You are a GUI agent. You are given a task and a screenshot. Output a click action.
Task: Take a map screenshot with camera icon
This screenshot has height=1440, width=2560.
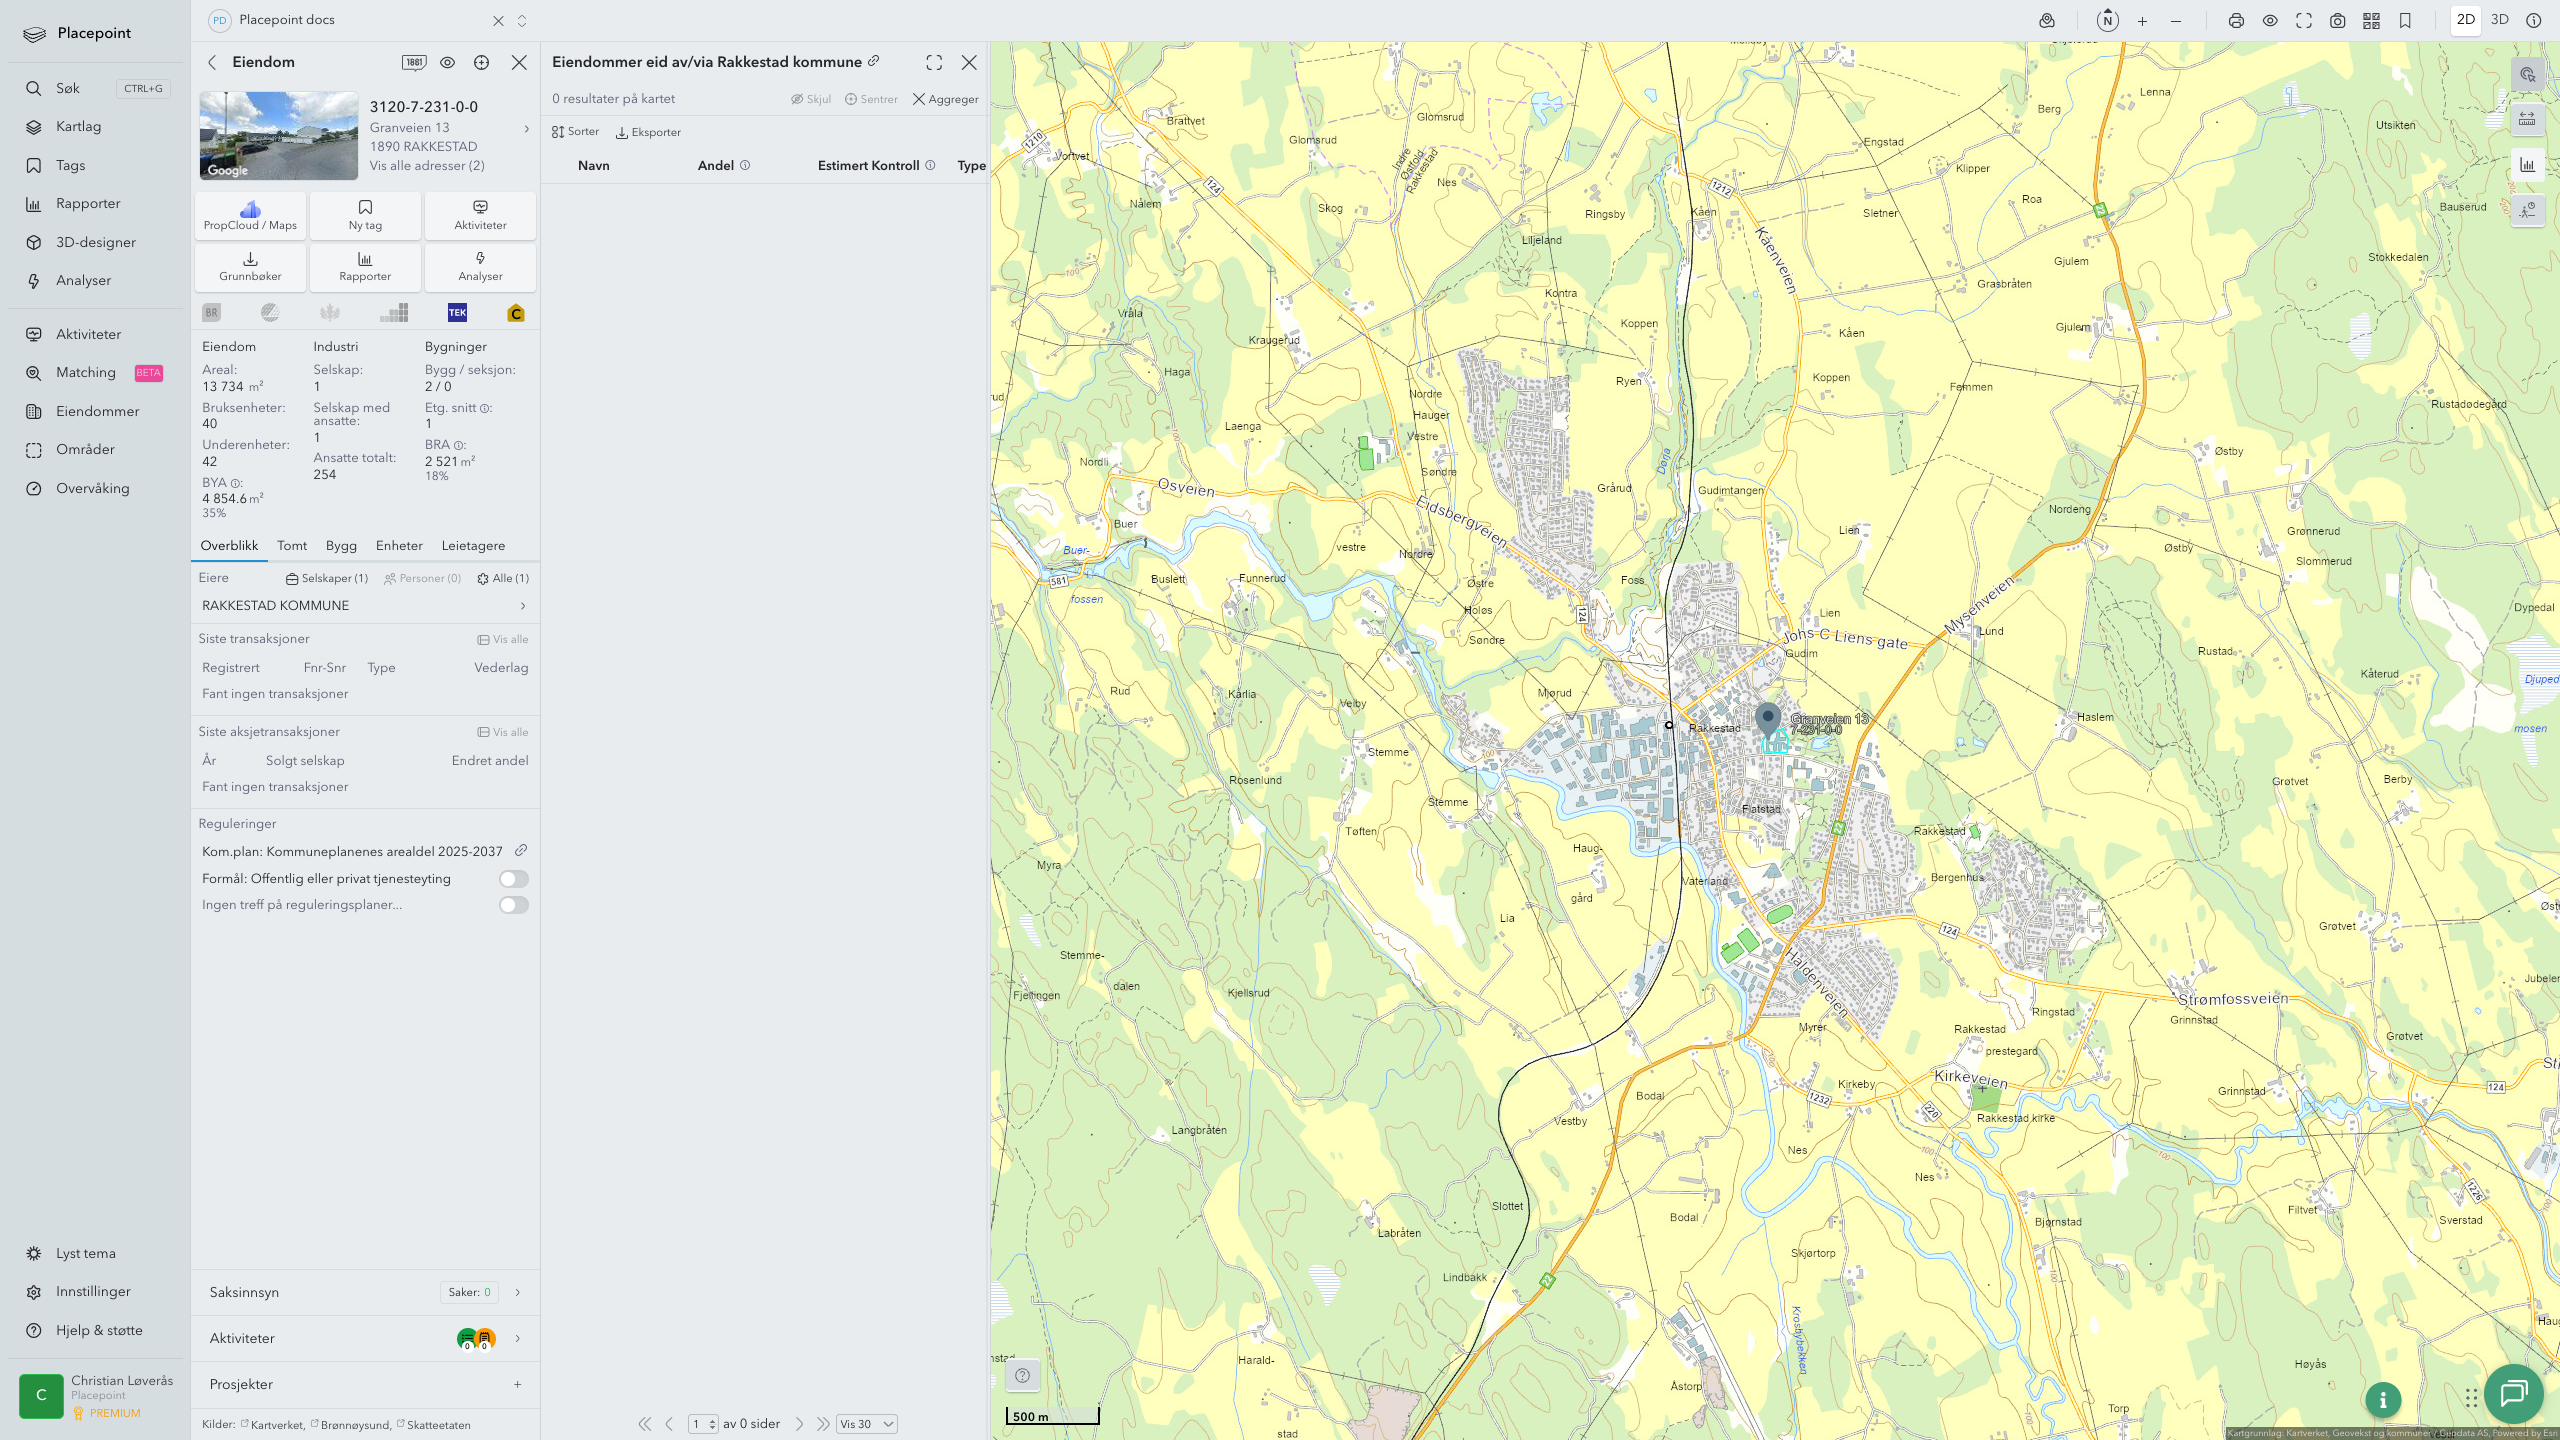pos(2338,21)
